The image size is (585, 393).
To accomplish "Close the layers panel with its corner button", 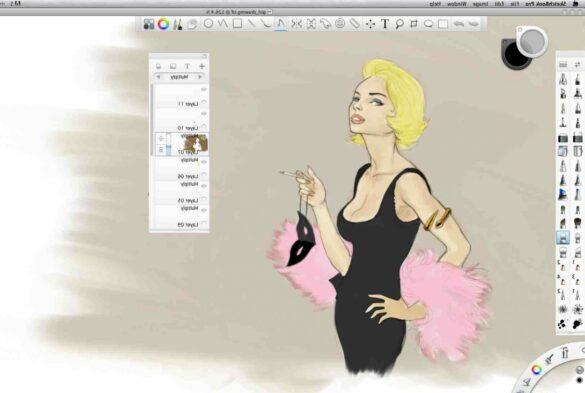I will pyautogui.click(x=204, y=56).
